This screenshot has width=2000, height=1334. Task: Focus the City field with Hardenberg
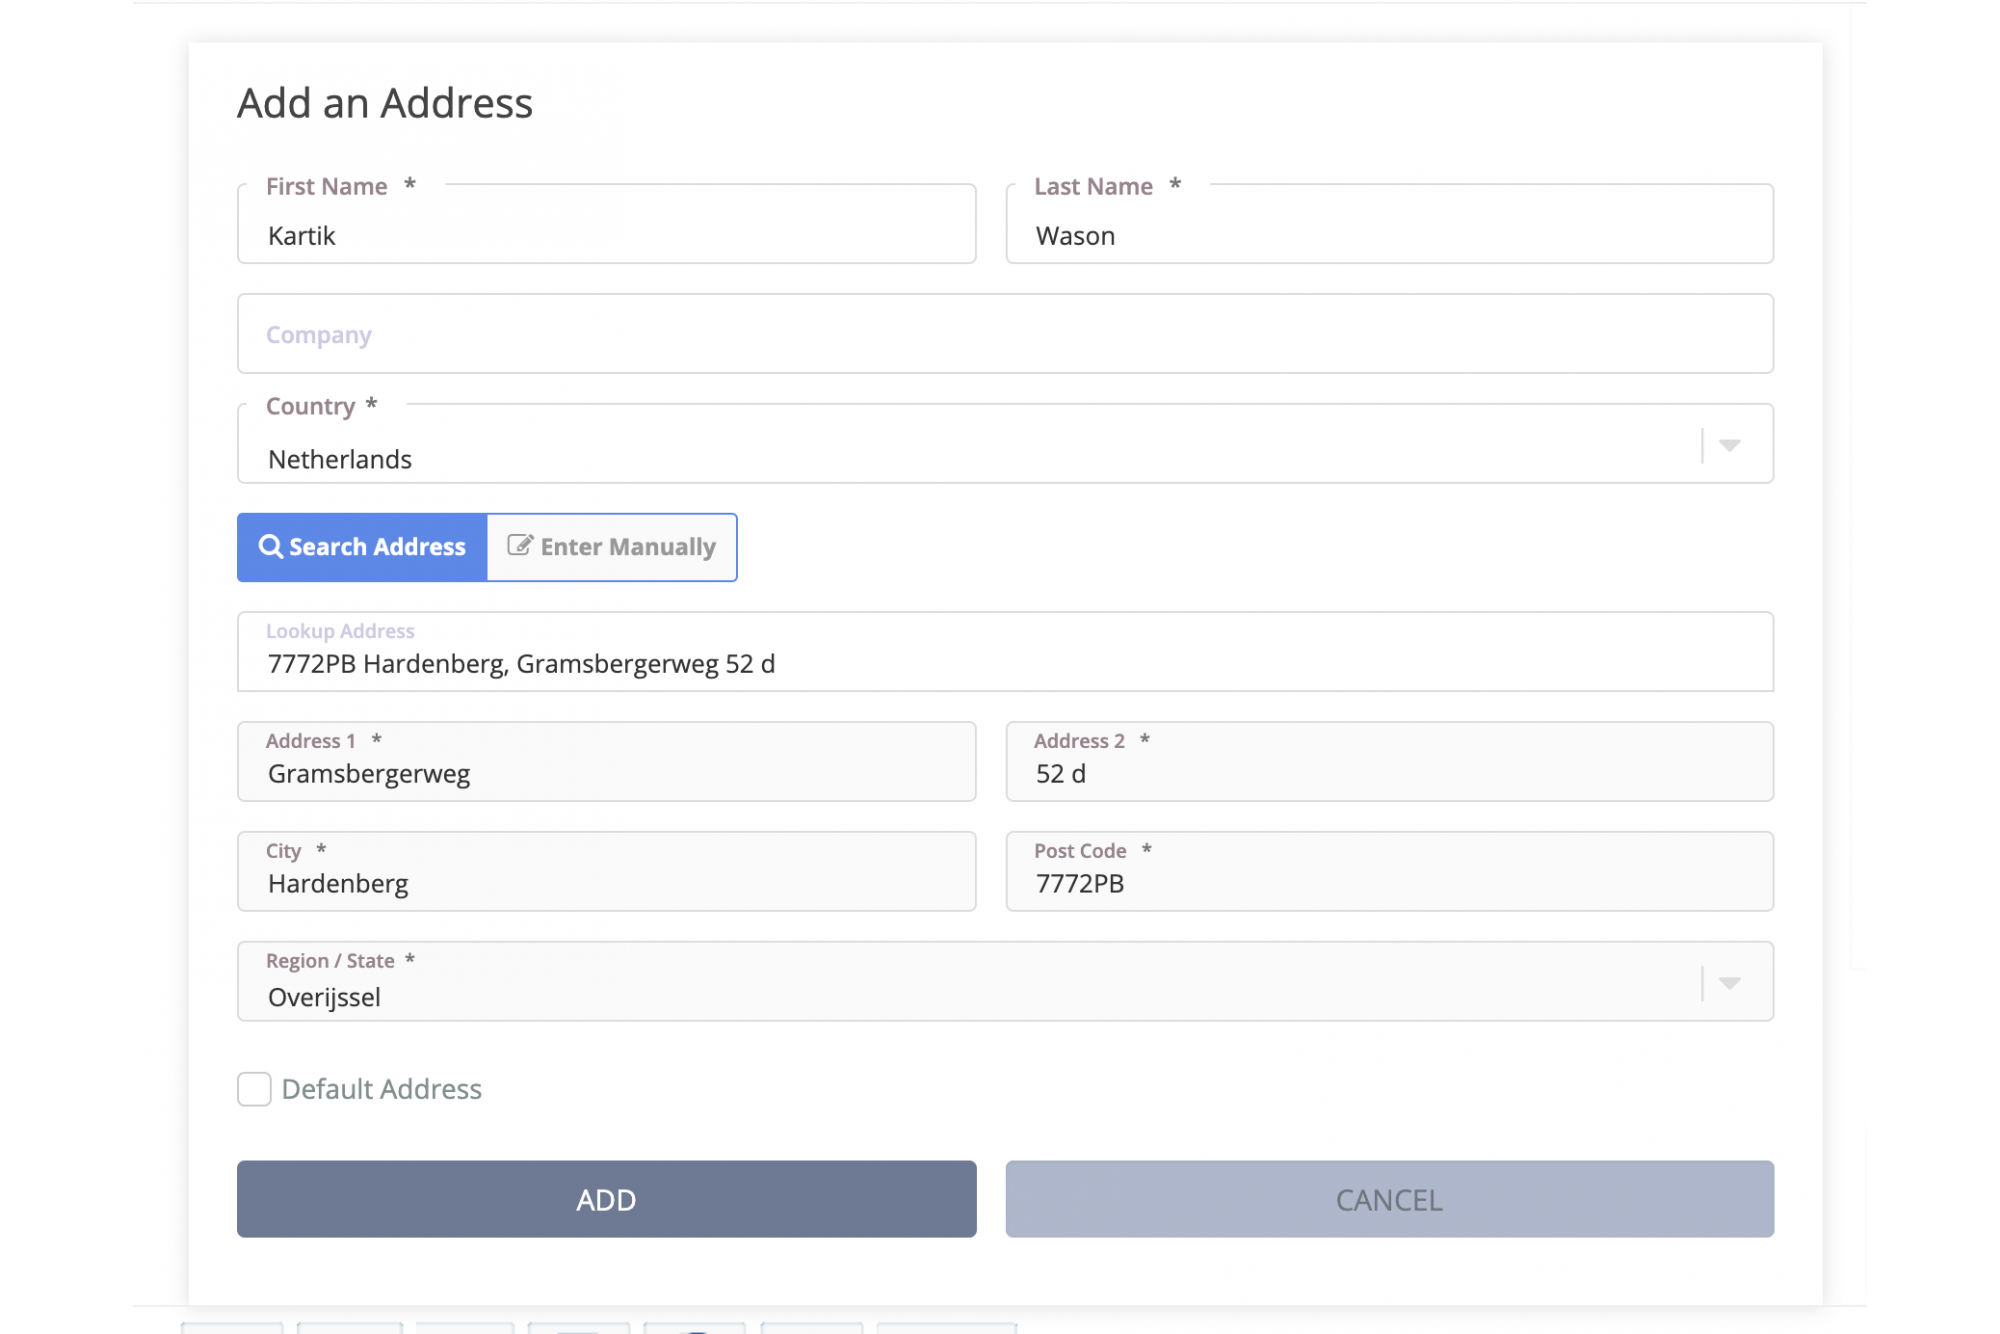click(x=606, y=884)
